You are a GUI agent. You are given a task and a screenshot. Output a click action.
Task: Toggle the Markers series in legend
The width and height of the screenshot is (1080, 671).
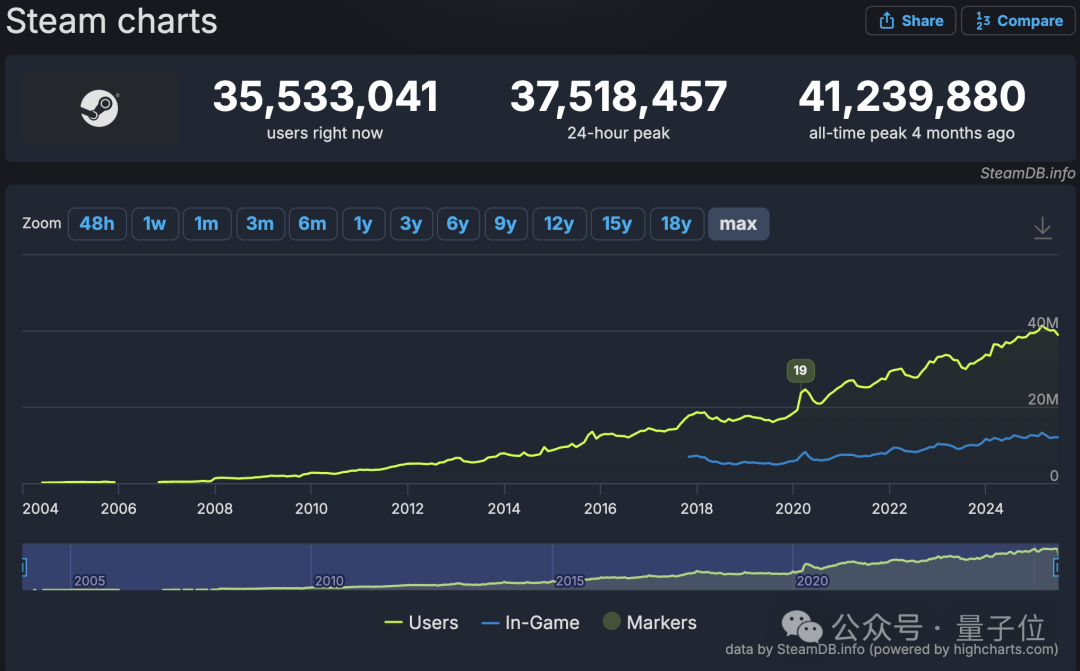(x=650, y=623)
